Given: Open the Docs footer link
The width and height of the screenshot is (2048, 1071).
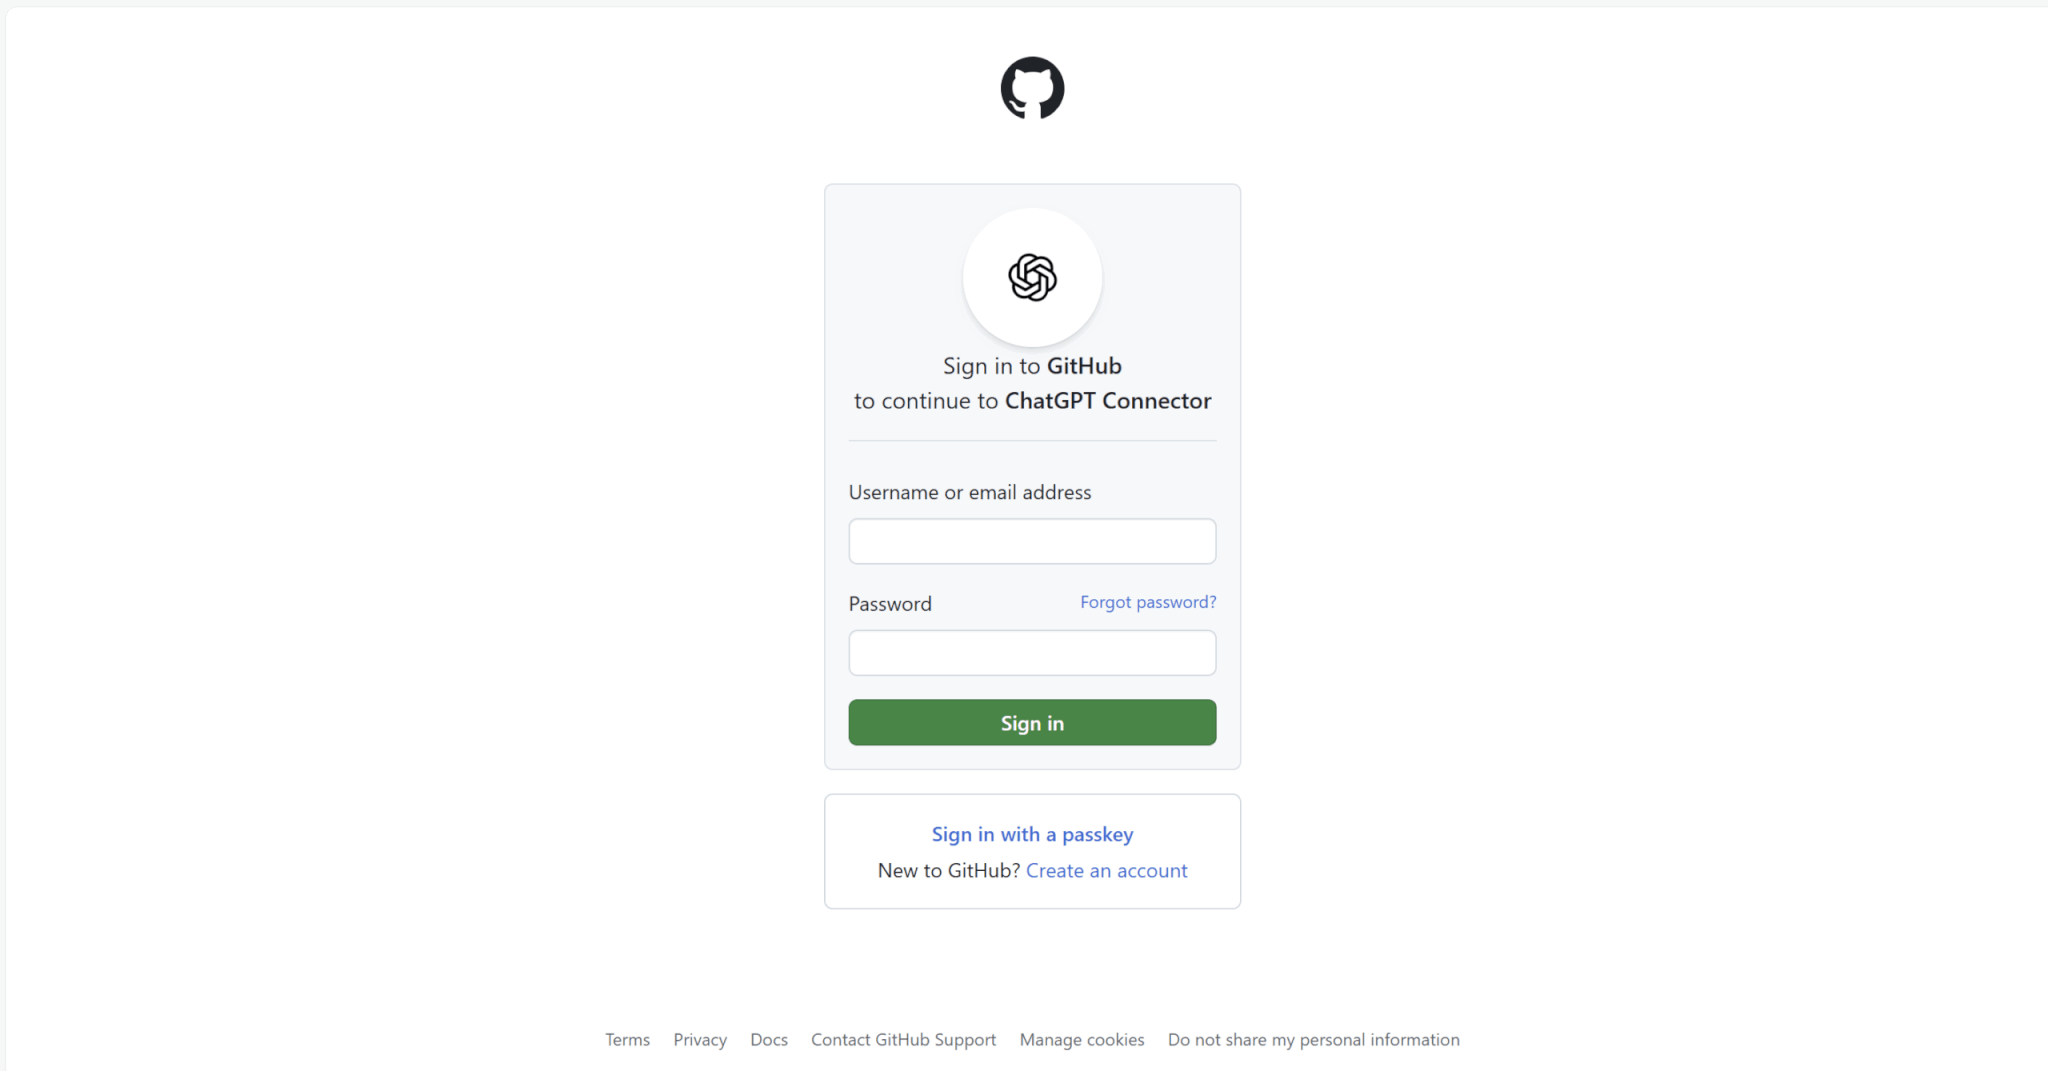Looking at the screenshot, I should [x=769, y=1040].
